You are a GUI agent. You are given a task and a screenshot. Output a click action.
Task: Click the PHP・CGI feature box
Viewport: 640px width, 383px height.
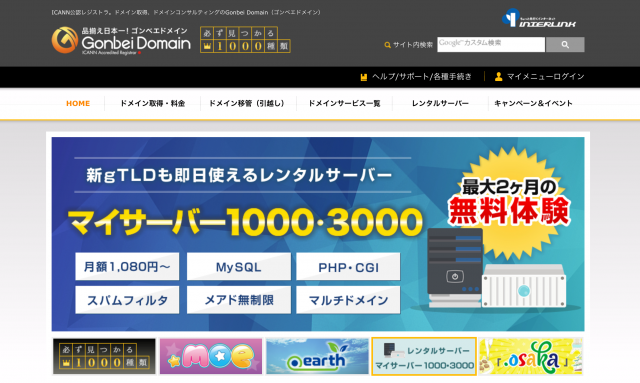pos(348,267)
